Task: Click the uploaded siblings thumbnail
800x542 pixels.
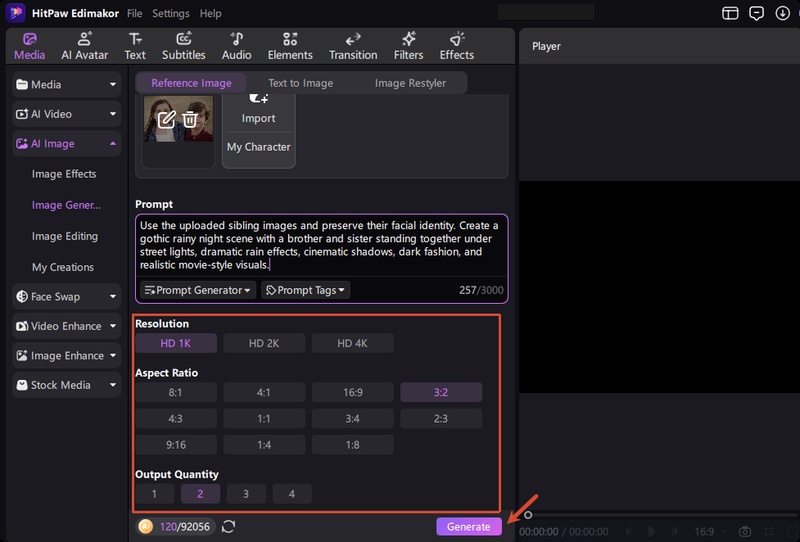Action: pyautogui.click(x=178, y=118)
